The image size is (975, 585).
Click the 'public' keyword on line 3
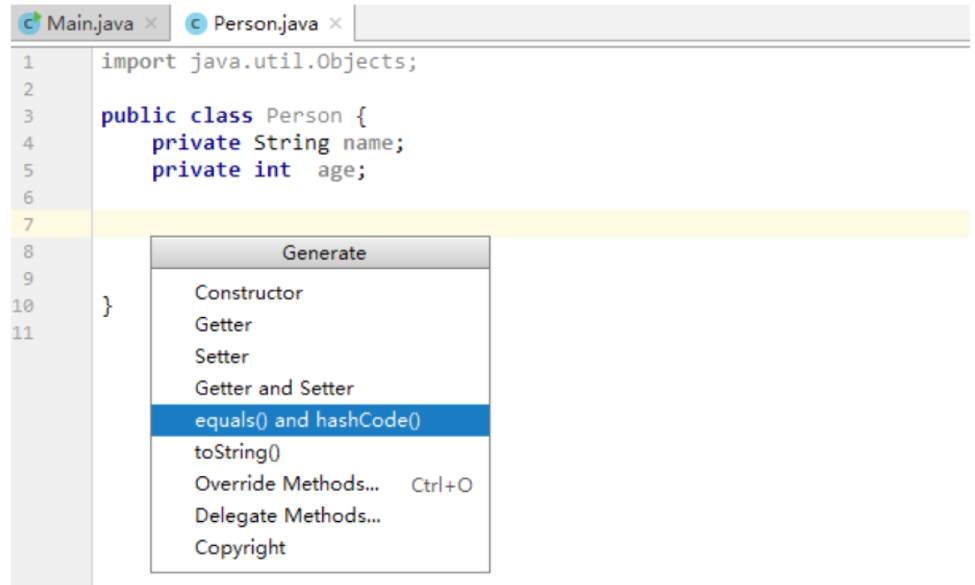click(139, 116)
